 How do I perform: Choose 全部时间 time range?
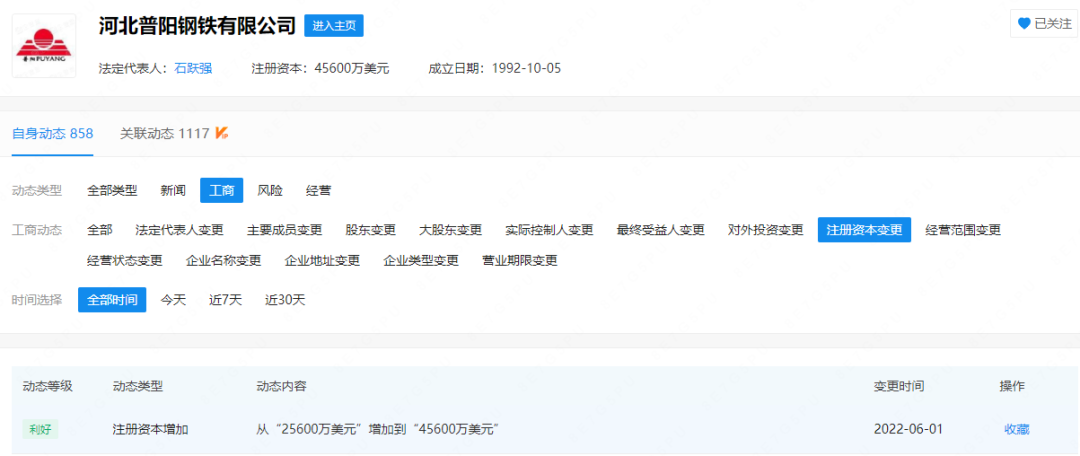click(x=112, y=300)
